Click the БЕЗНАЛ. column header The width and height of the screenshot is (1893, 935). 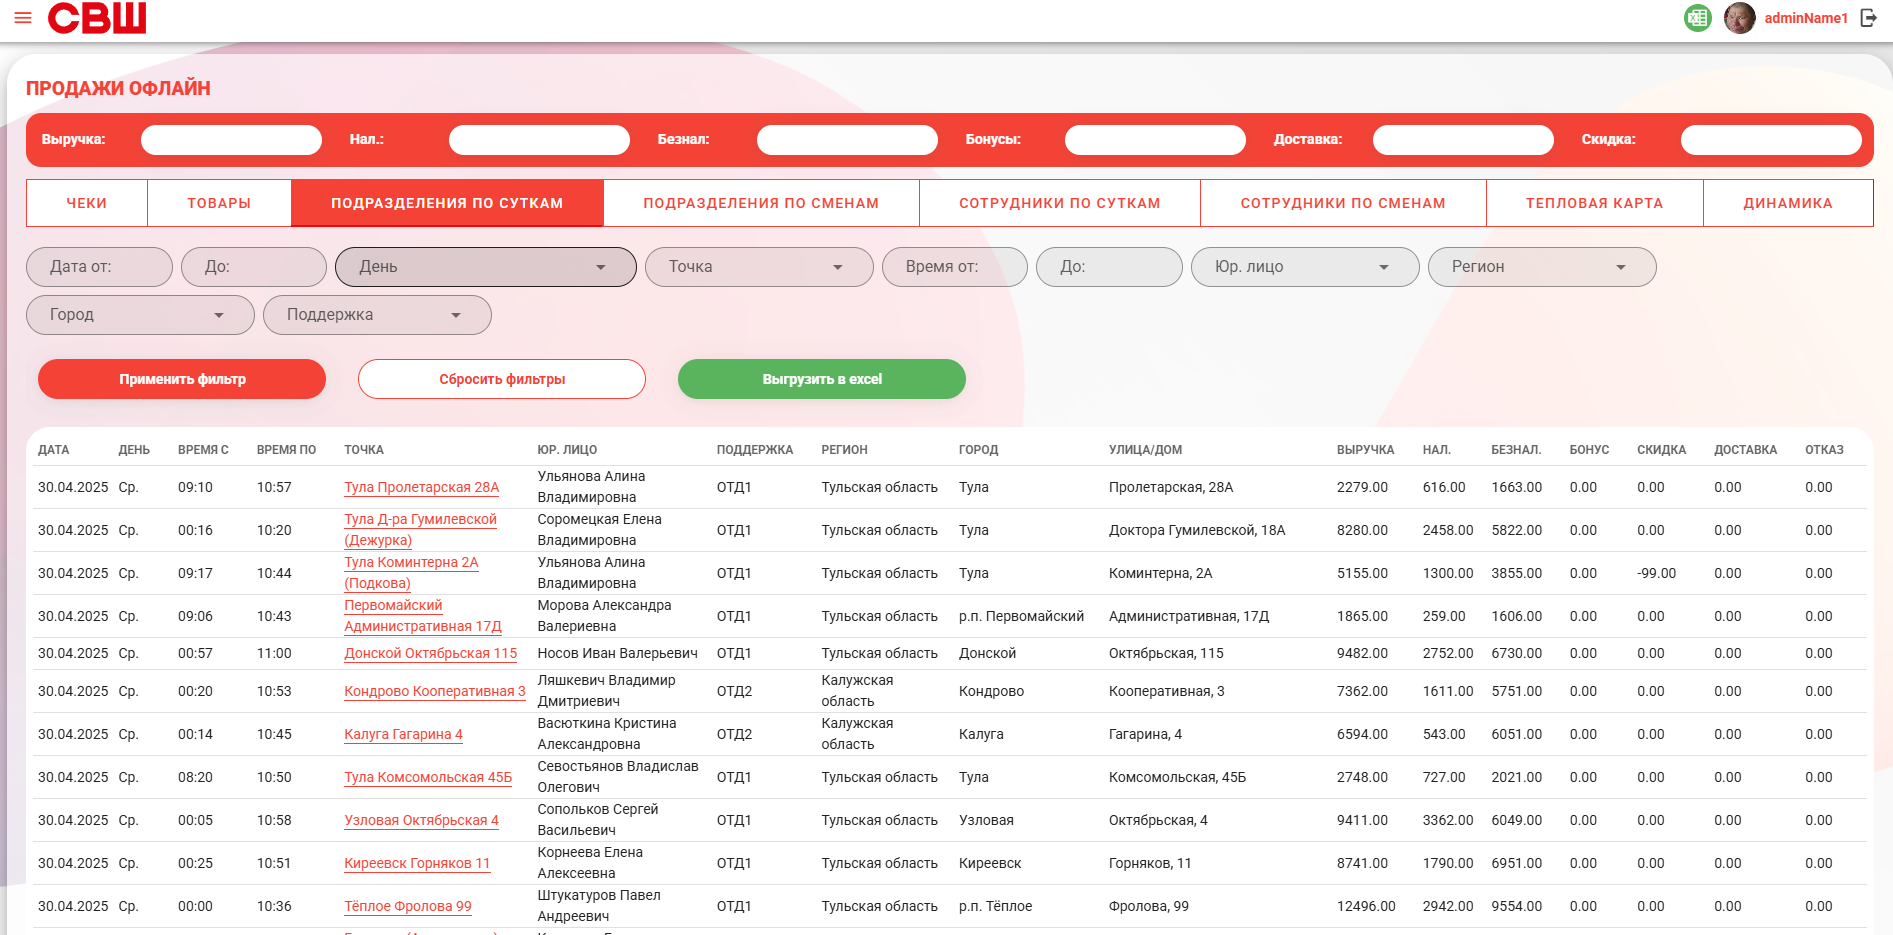(x=1516, y=450)
